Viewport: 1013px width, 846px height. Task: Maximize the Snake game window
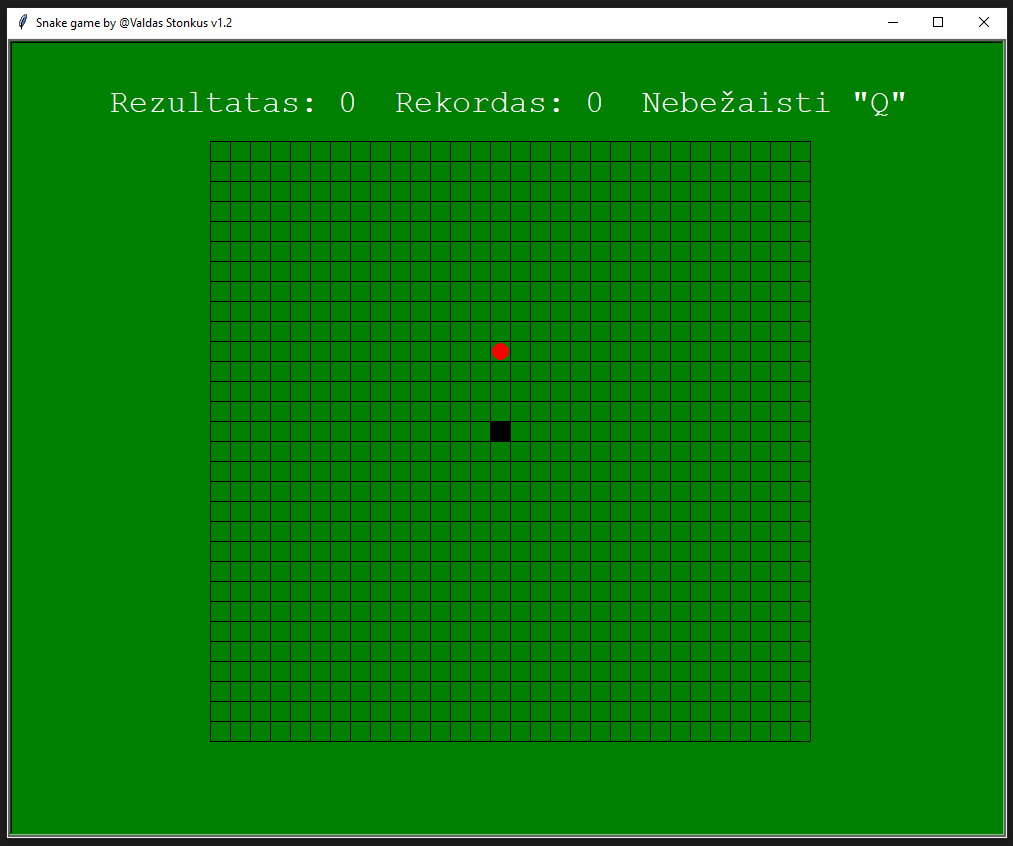pos(938,22)
